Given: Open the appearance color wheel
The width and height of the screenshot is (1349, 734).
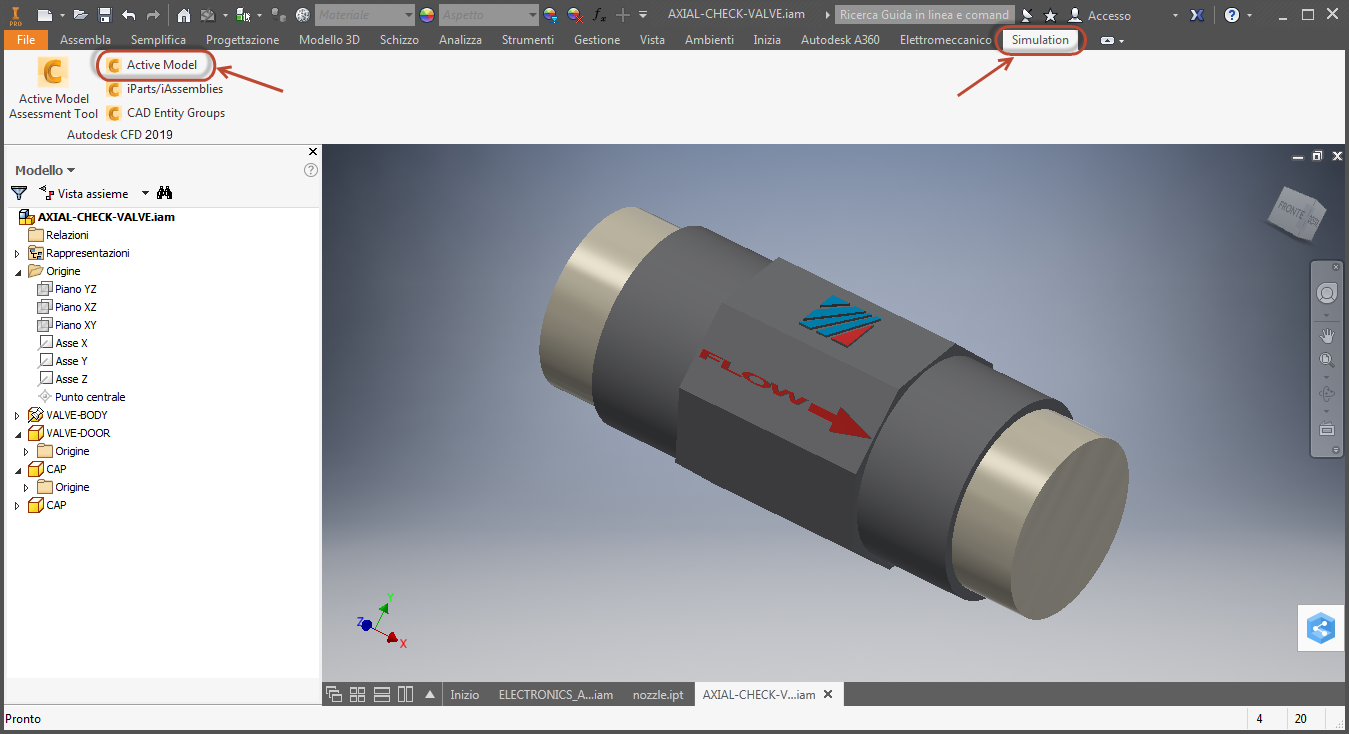Looking at the screenshot, I should tap(427, 15).
